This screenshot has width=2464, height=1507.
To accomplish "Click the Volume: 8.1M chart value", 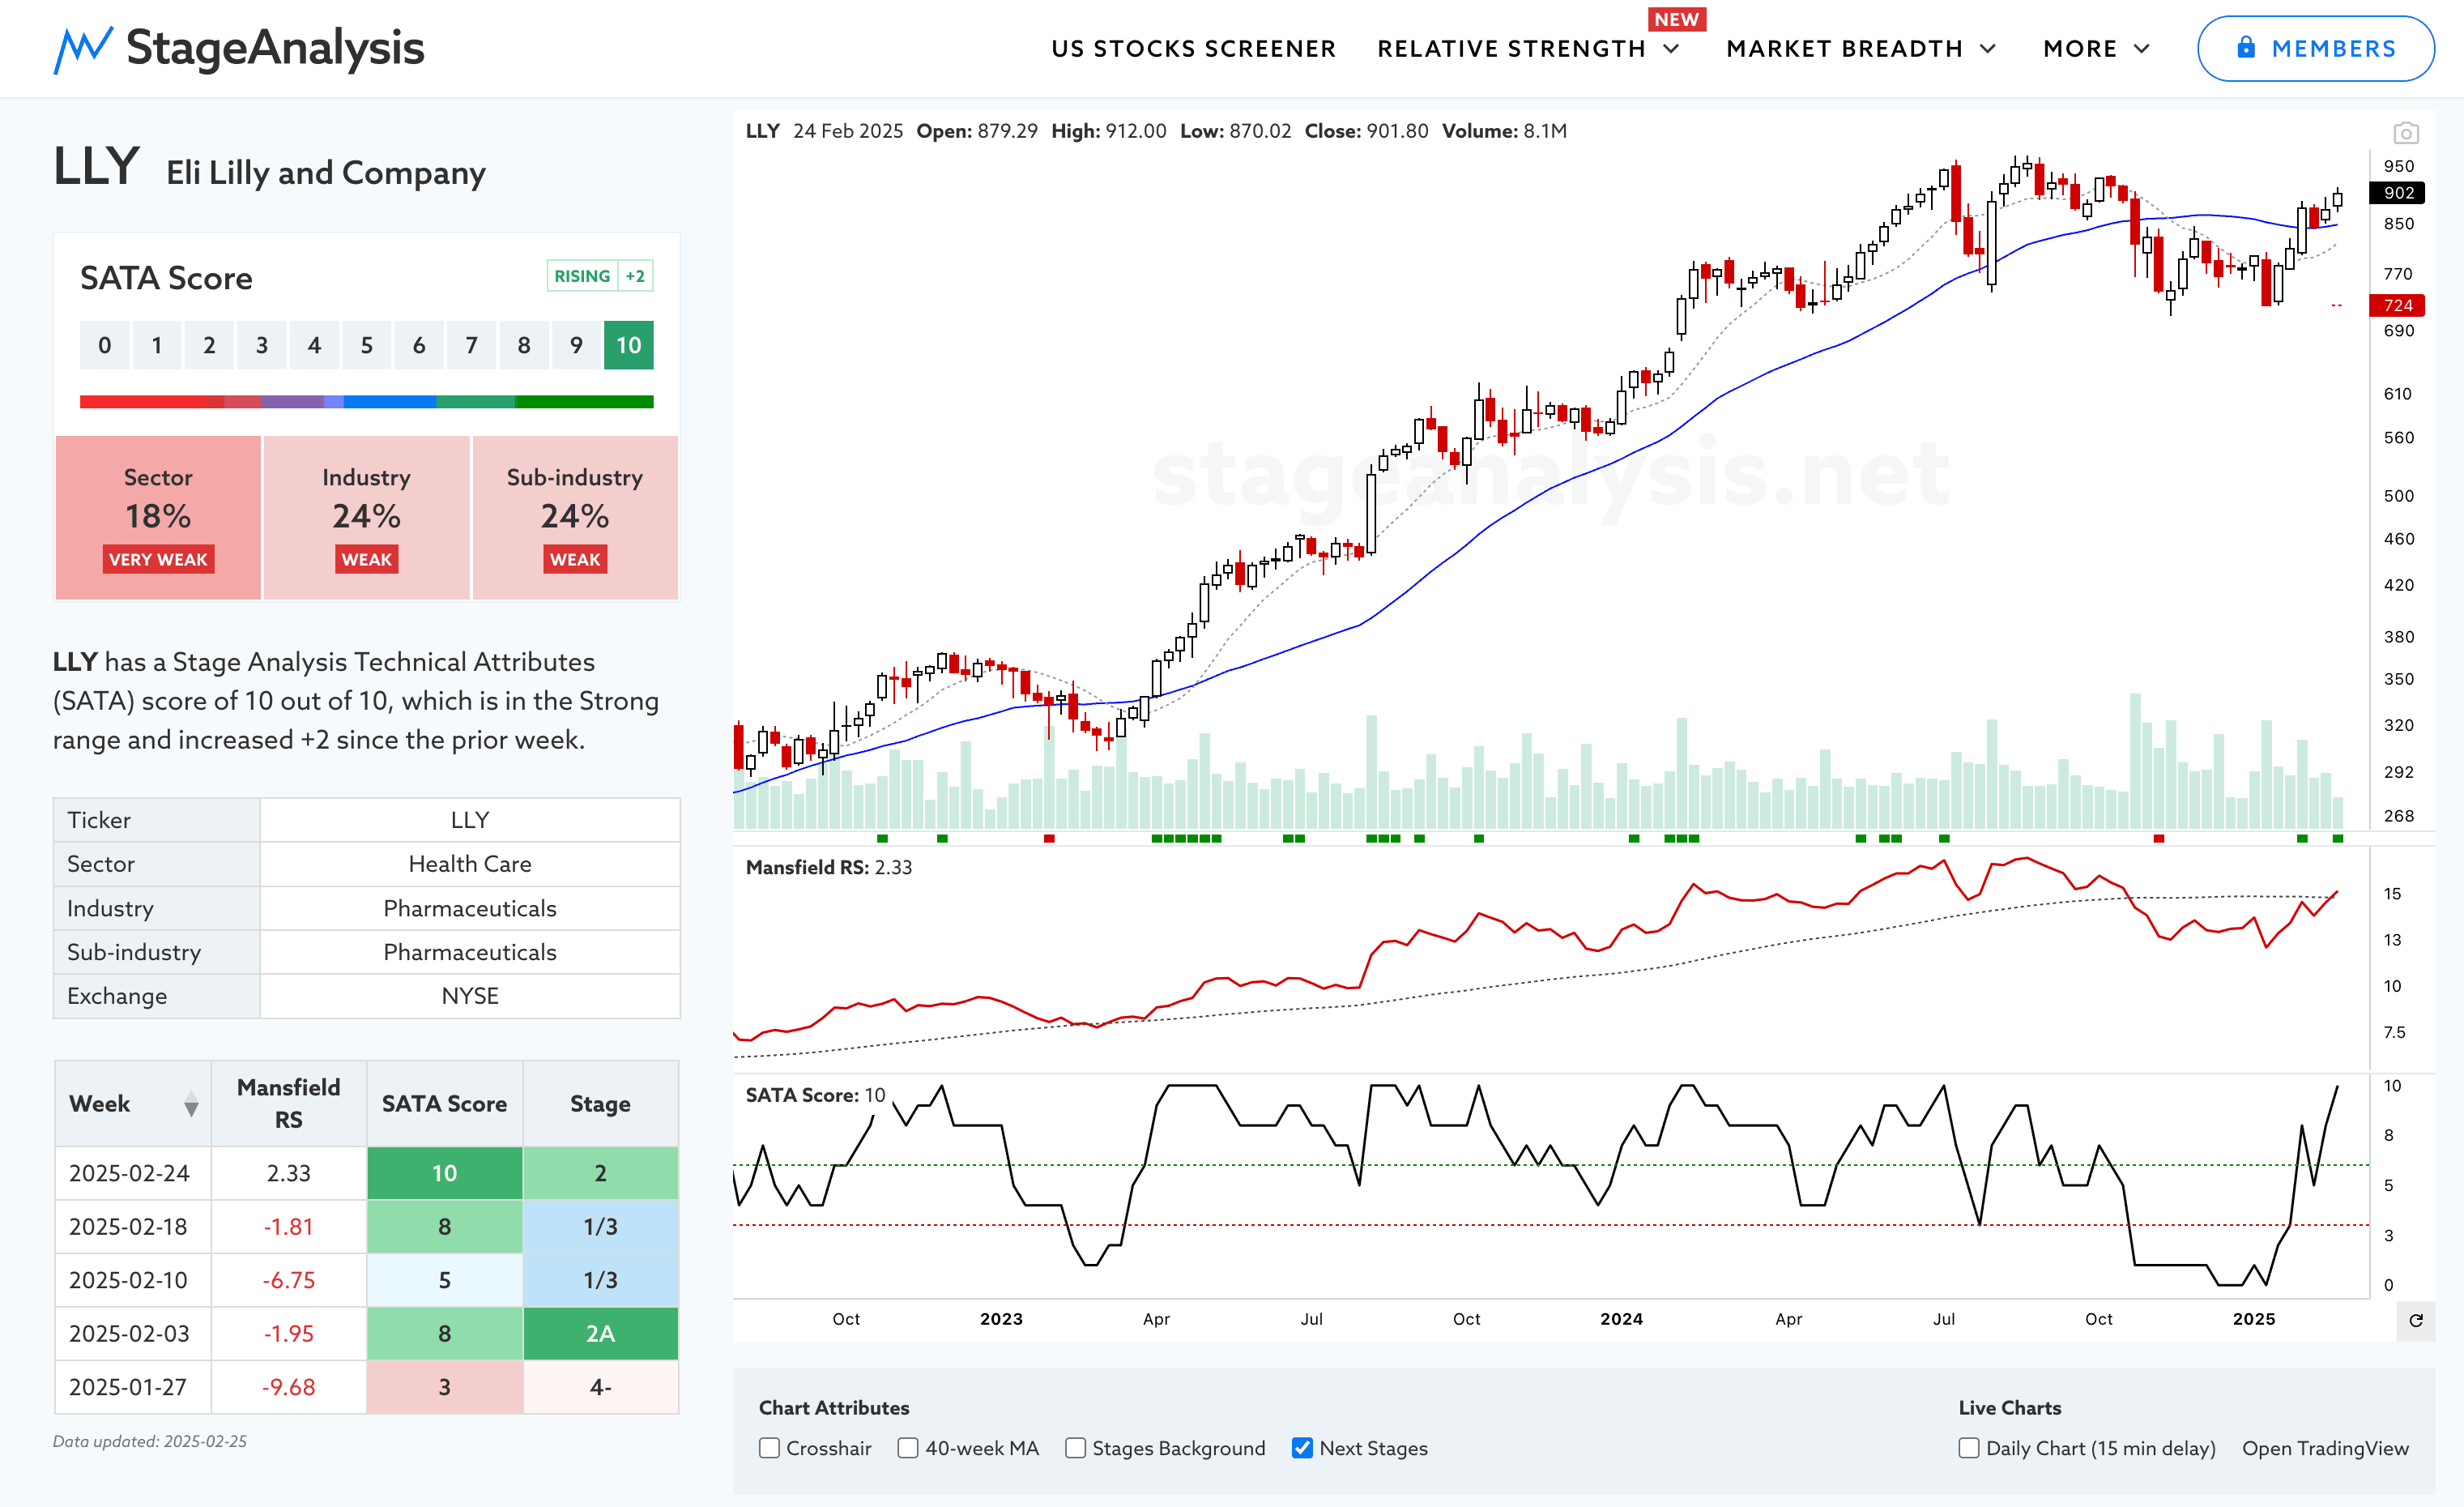I will pyautogui.click(x=1504, y=131).
